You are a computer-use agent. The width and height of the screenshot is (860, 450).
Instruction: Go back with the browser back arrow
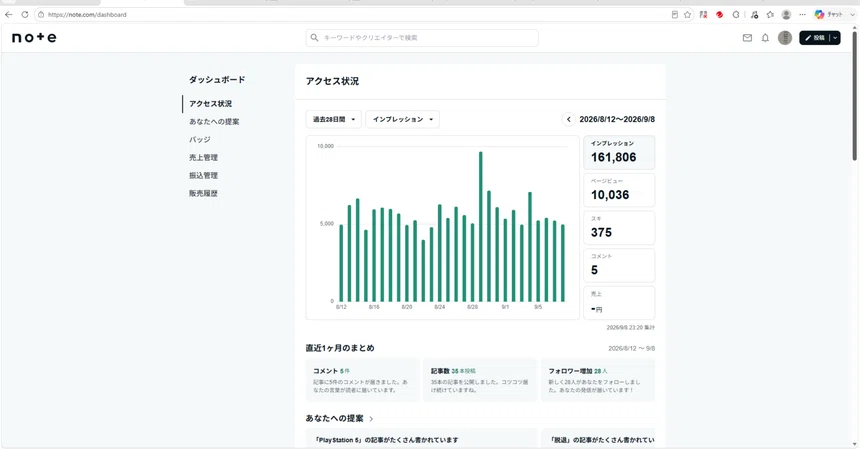8,15
